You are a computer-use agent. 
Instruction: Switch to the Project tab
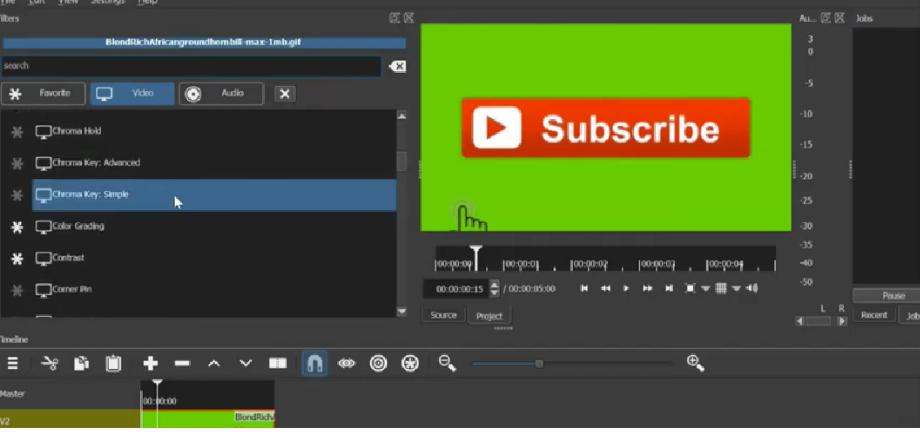click(489, 316)
